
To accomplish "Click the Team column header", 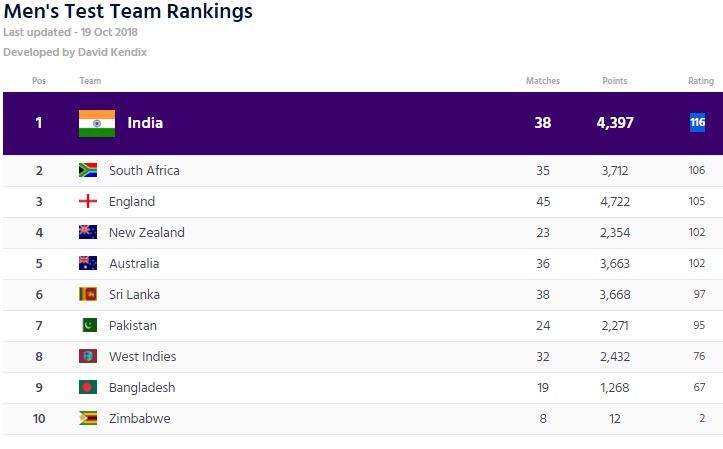I will [x=90, y=81].
